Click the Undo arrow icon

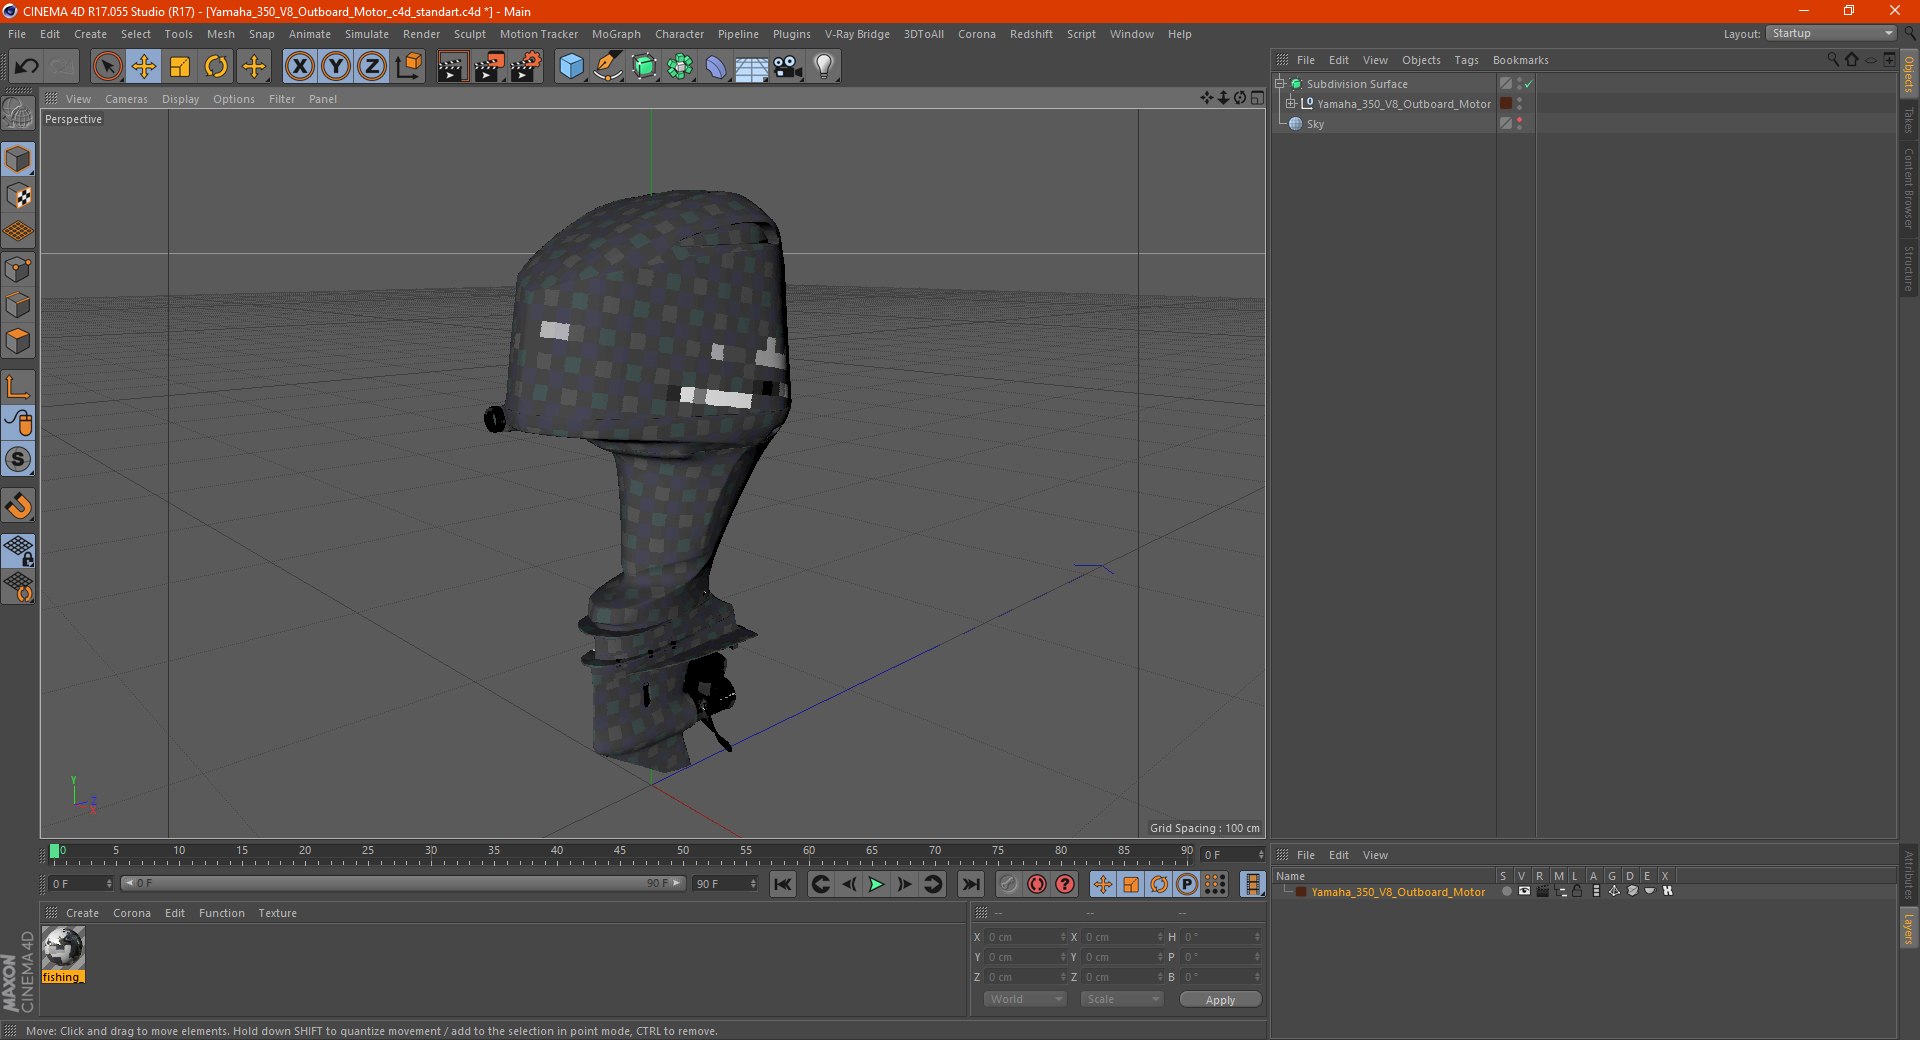[x=27, y=67]
